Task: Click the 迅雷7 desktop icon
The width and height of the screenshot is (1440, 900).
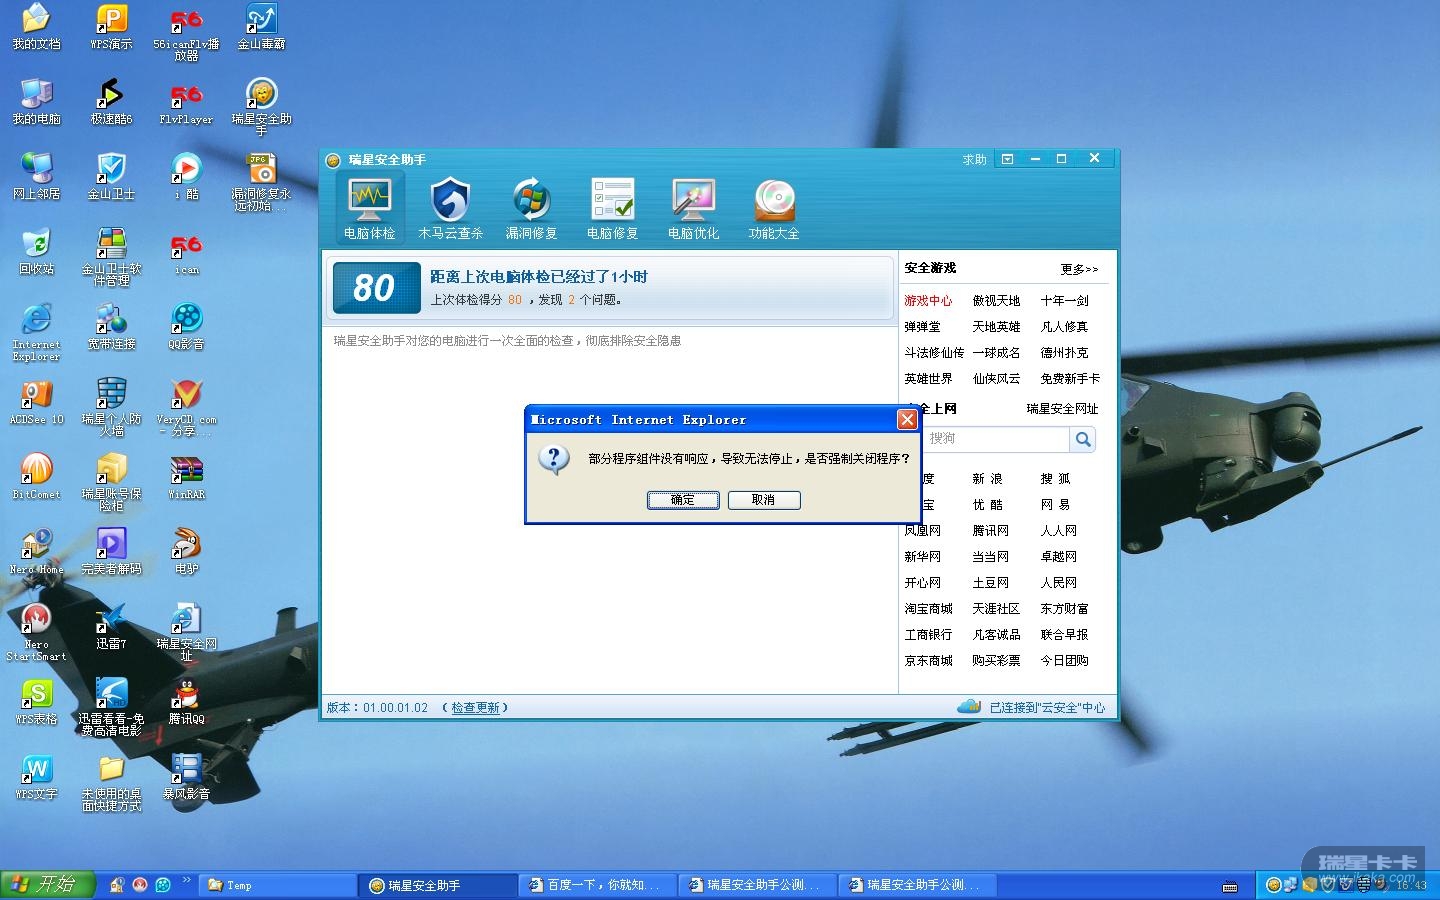Action: (x=111, y=627)
